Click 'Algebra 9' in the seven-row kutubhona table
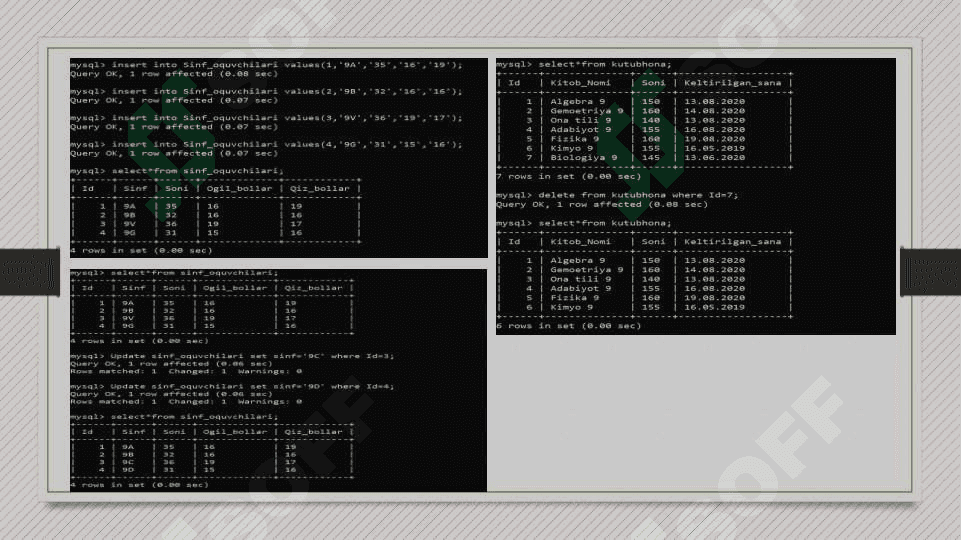The height and width of the screenshot is (540, 961). point(577,102)
